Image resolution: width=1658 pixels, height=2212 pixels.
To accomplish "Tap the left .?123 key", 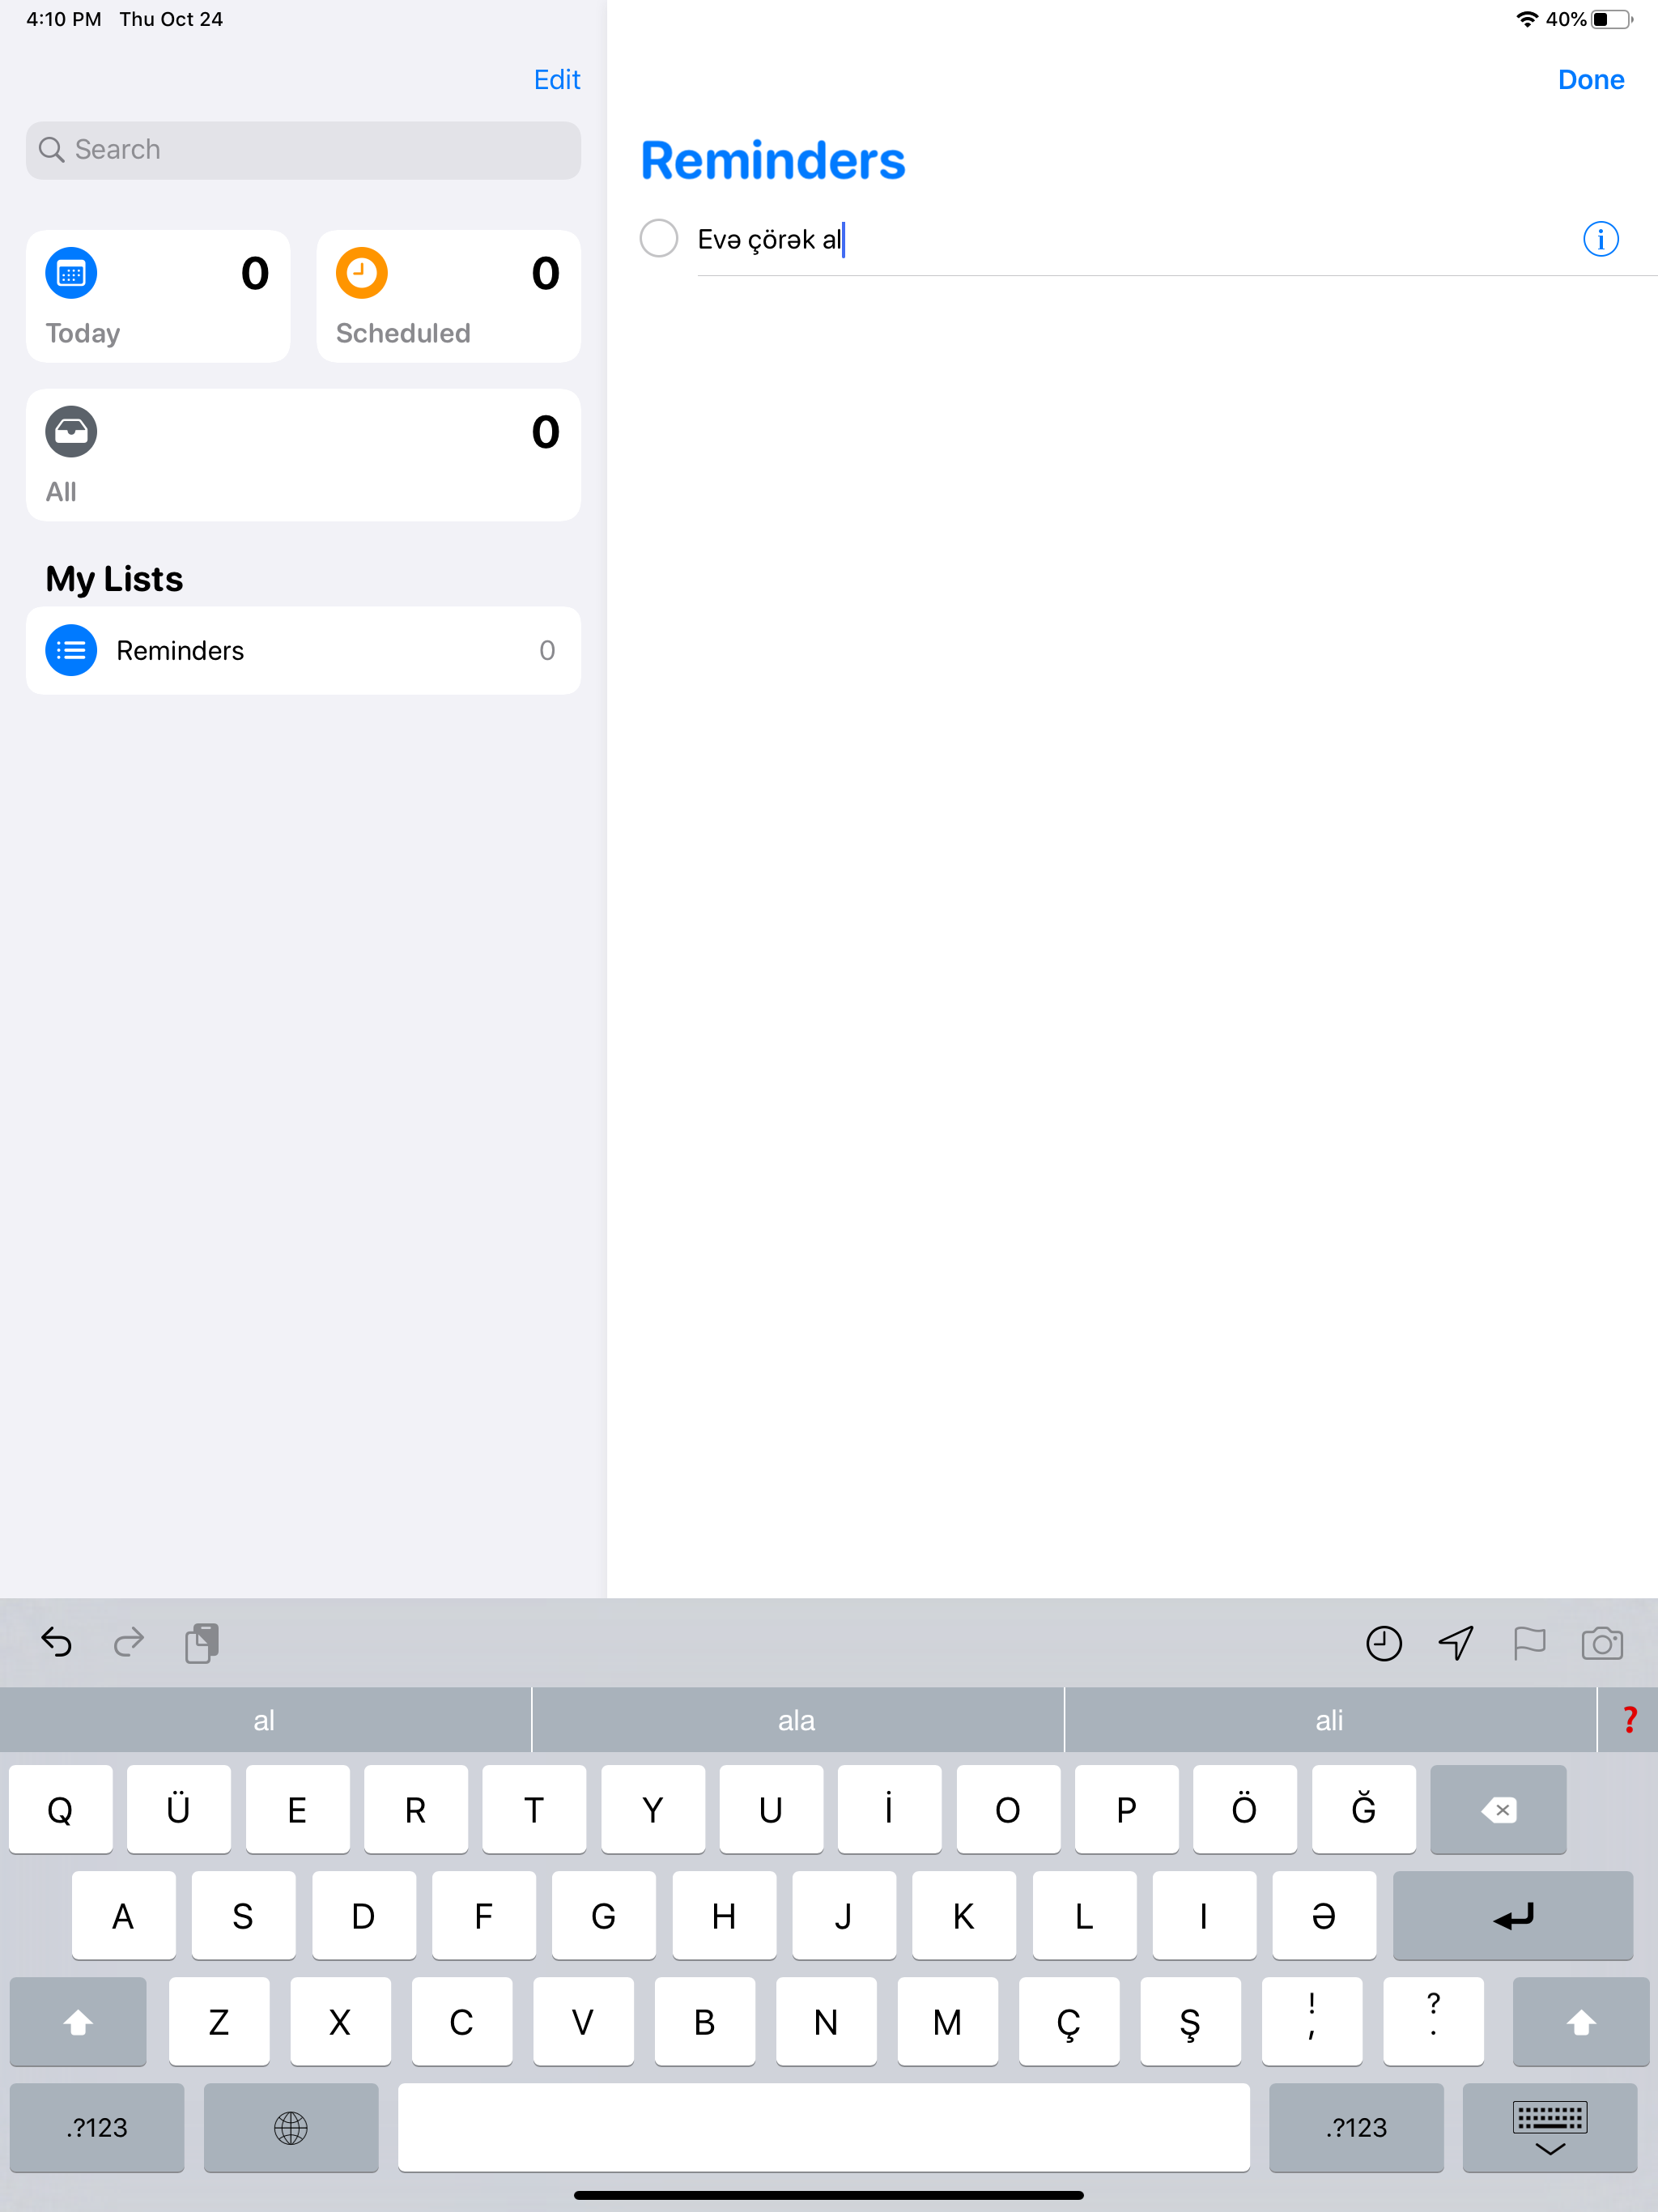I will click(97, 2127).
